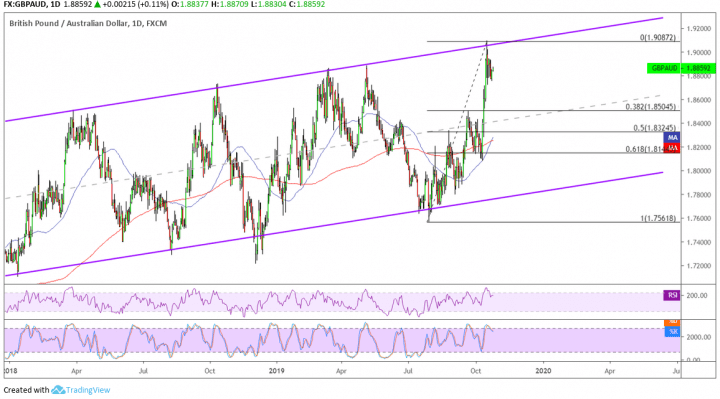Click the purple RSI indicator badge
This screenshot has width=720, height=399.
point(672,295)
